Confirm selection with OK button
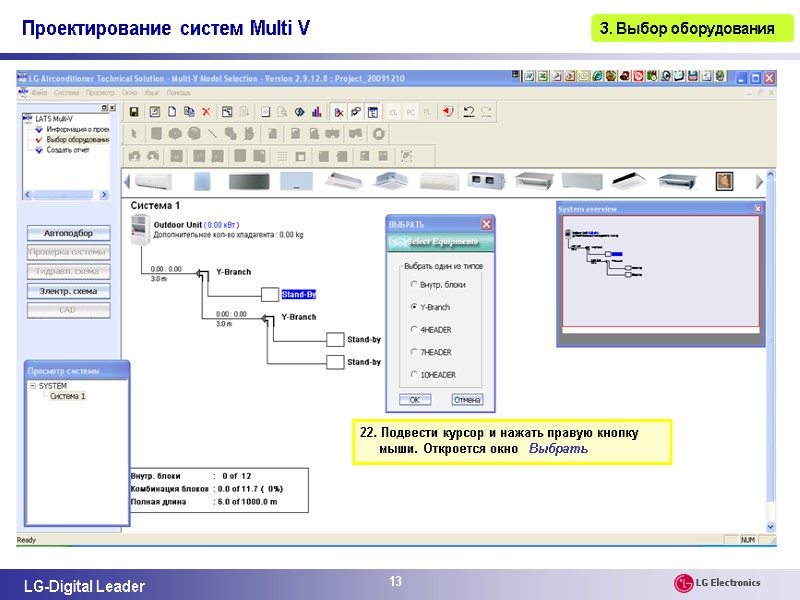 coord(415,400)
